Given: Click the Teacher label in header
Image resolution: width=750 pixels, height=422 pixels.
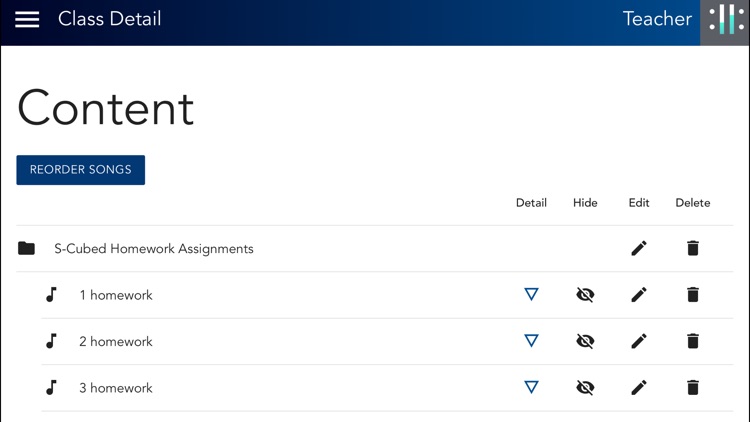Looking at the screenshot, I should [657, 19].
